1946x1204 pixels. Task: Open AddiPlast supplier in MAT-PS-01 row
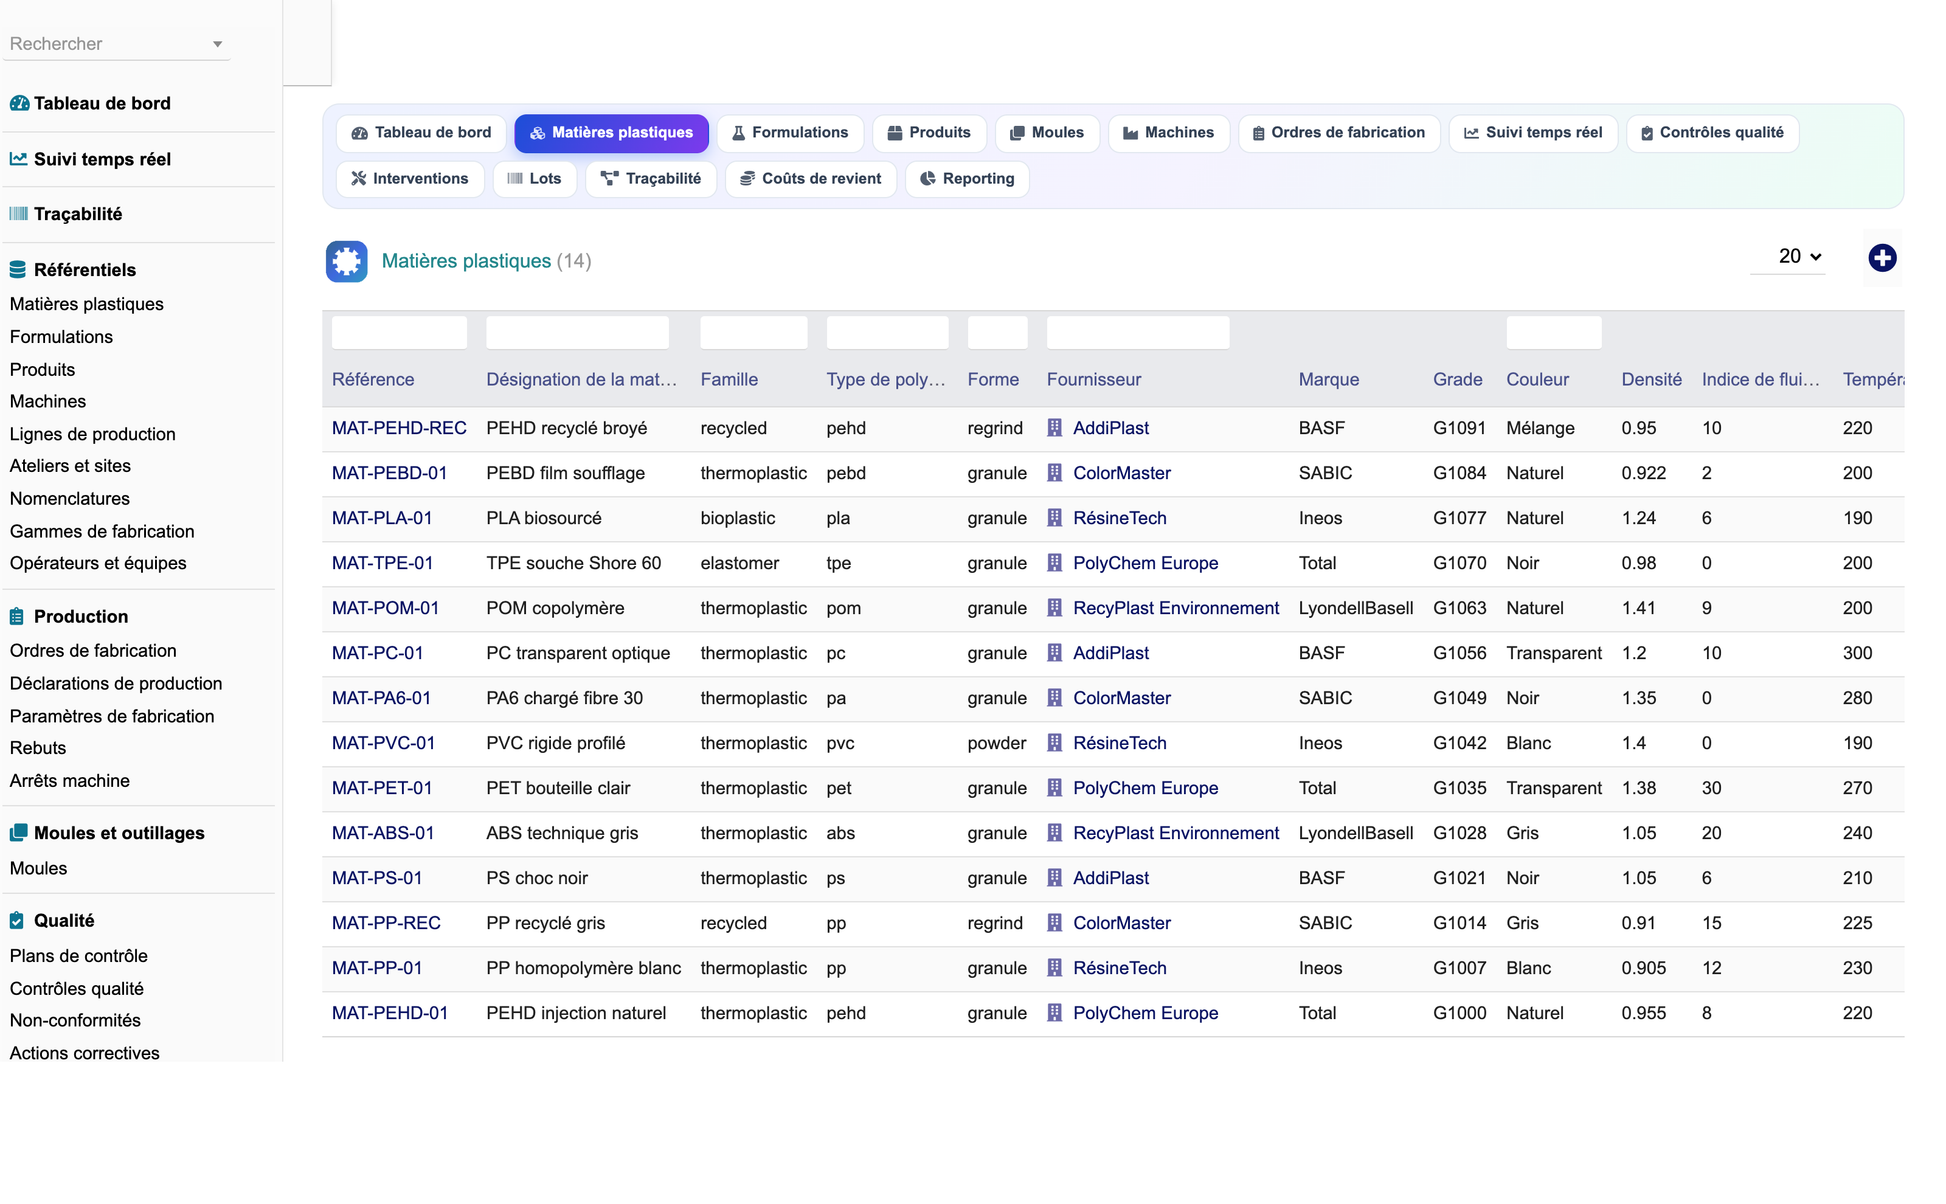[1110, 878]
